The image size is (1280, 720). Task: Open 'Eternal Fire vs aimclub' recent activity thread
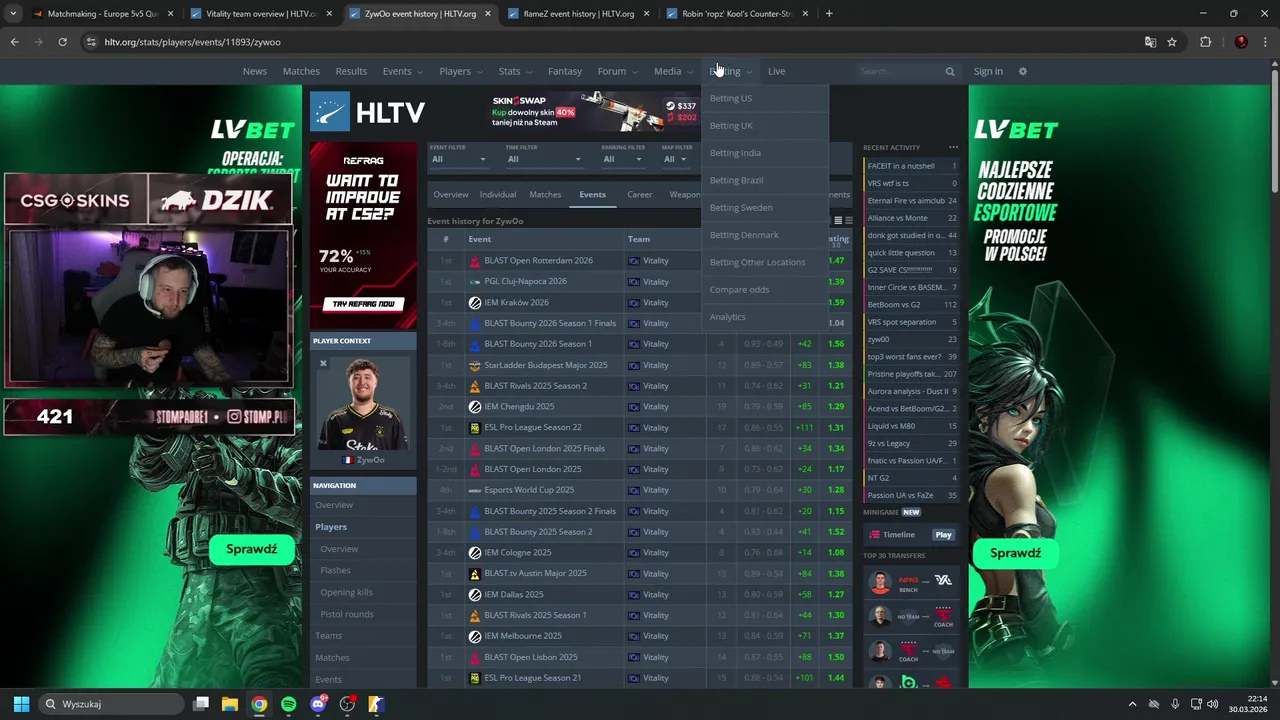point(912,201)
